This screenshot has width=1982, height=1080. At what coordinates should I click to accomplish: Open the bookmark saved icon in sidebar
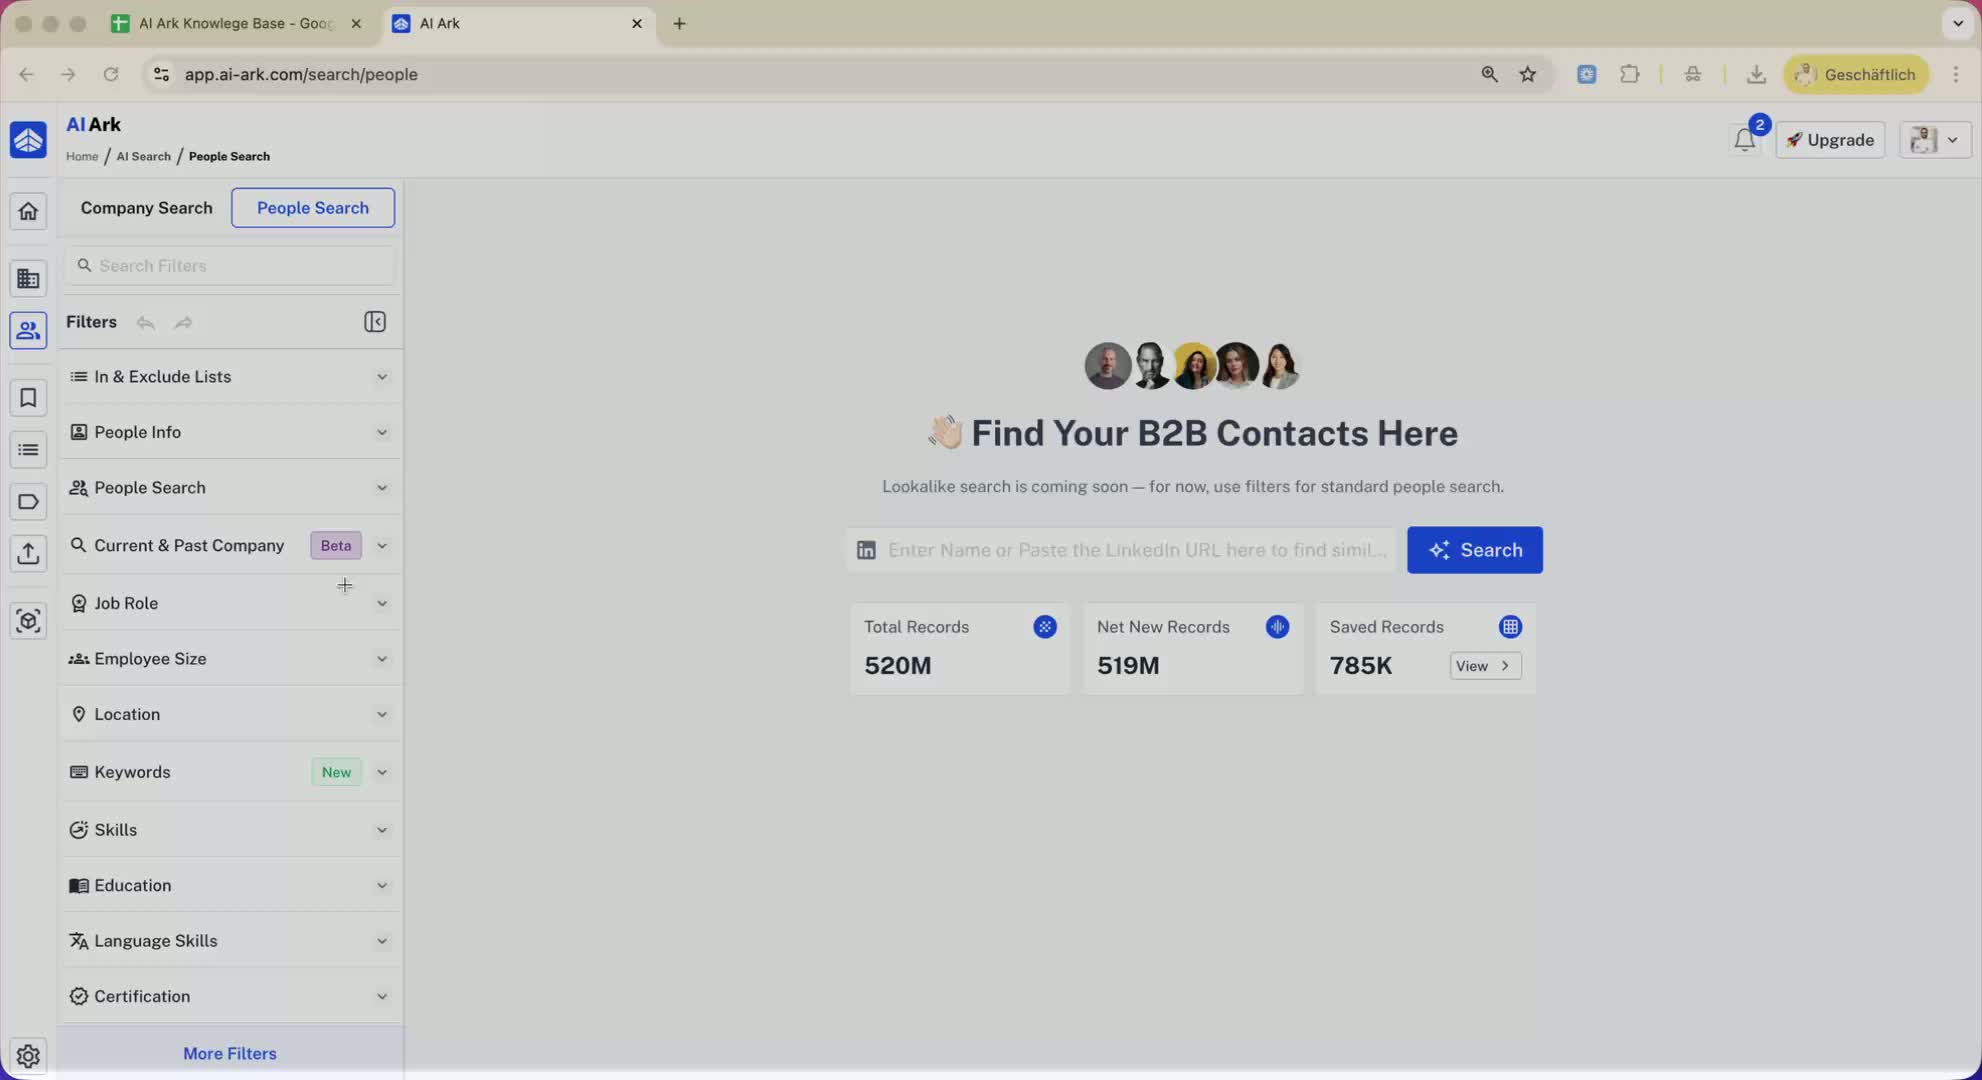(28, 398)
